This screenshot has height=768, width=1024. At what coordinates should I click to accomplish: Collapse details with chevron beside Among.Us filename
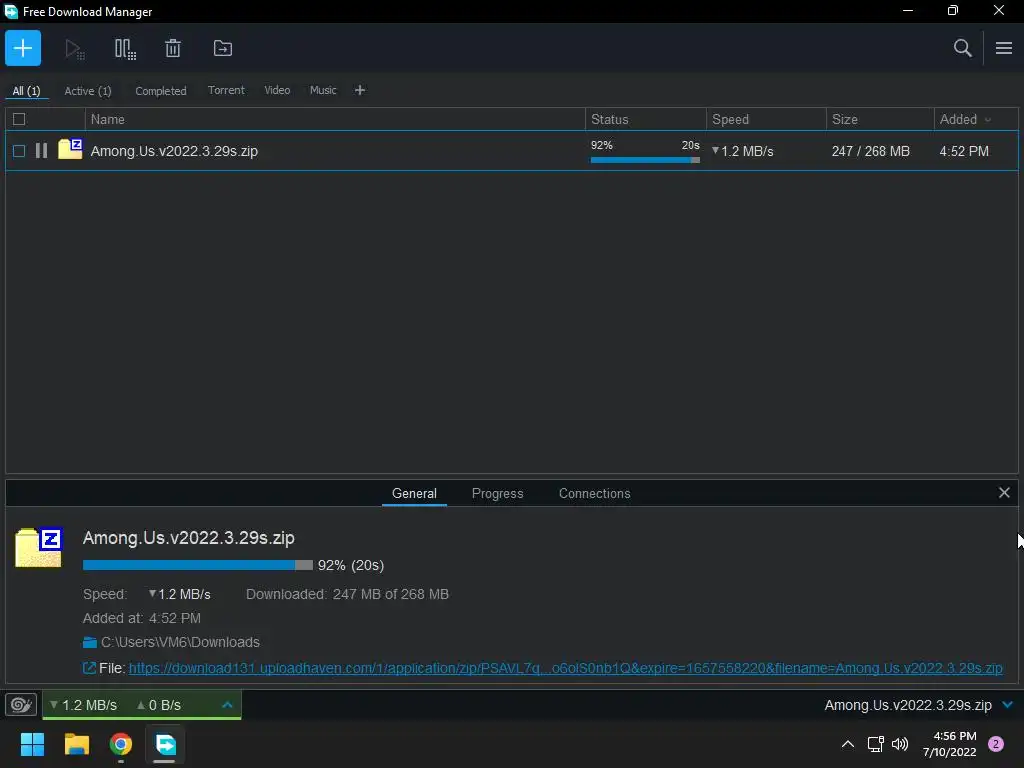(x=1008, y=705)
